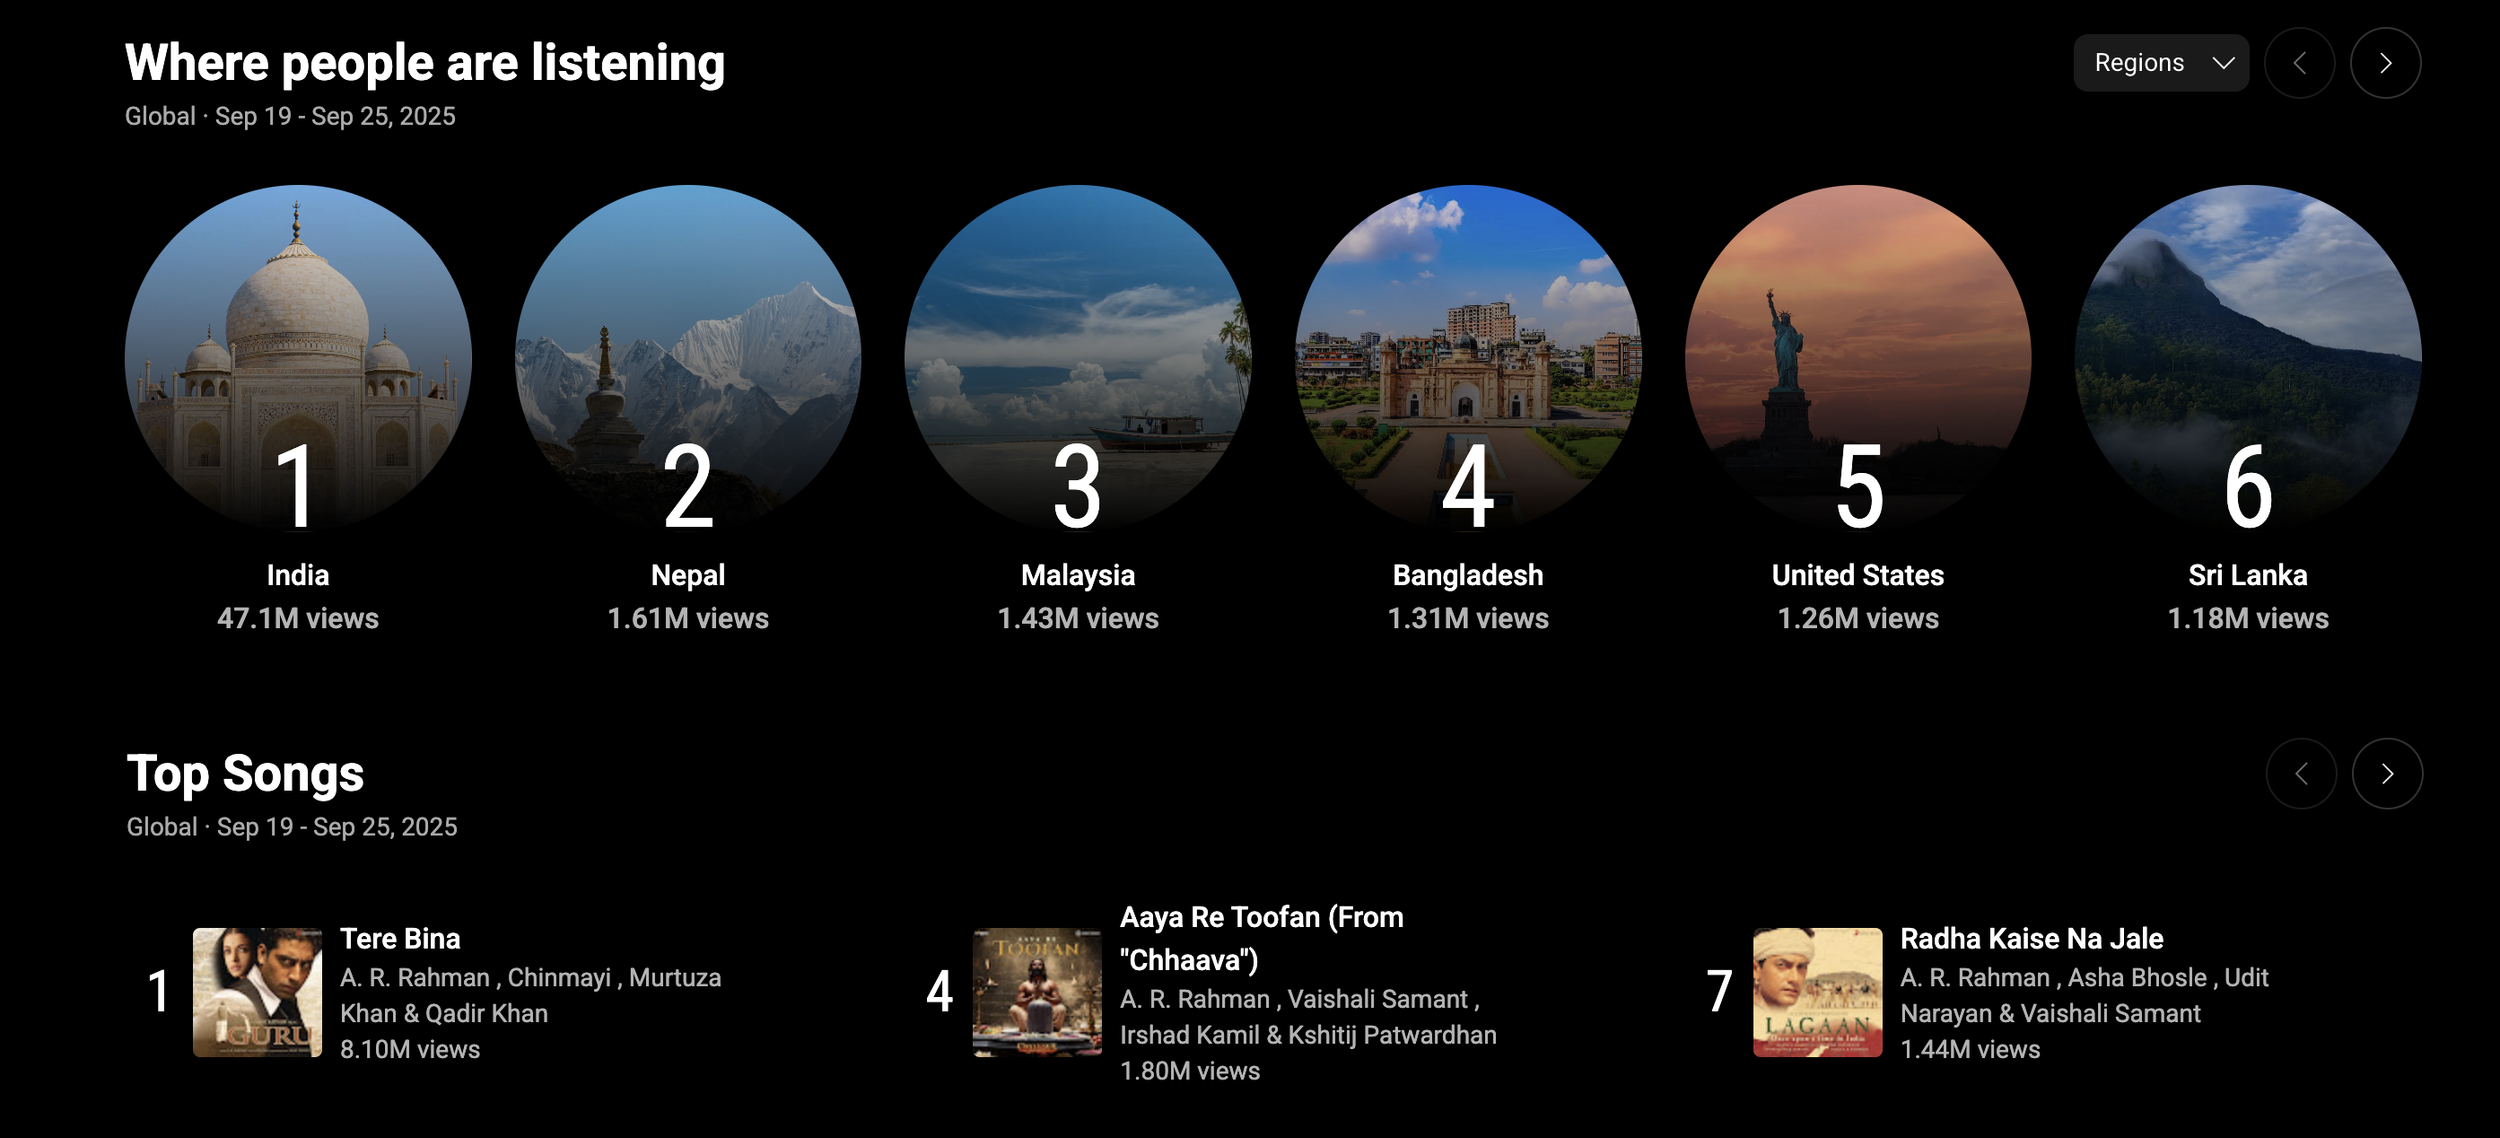Click the Guru album cover

coord(257,992)
